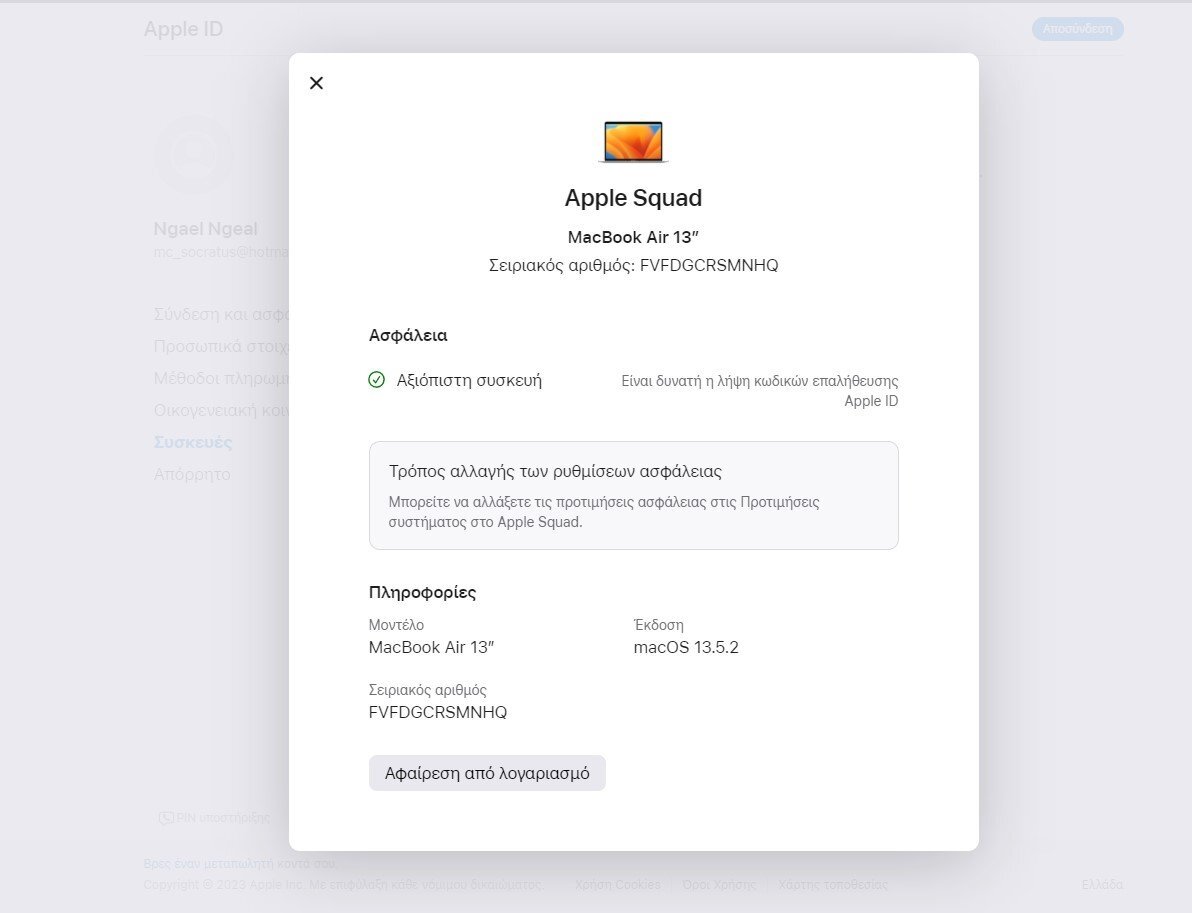Open the Οικογενειακή sidebar section
This screenshot has height=913, width=1192.
pyautogui.click(x=221, y=411)
